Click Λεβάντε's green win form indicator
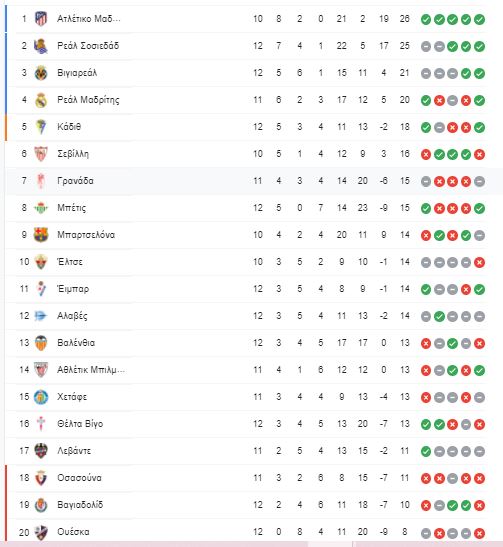 point(426,451)
